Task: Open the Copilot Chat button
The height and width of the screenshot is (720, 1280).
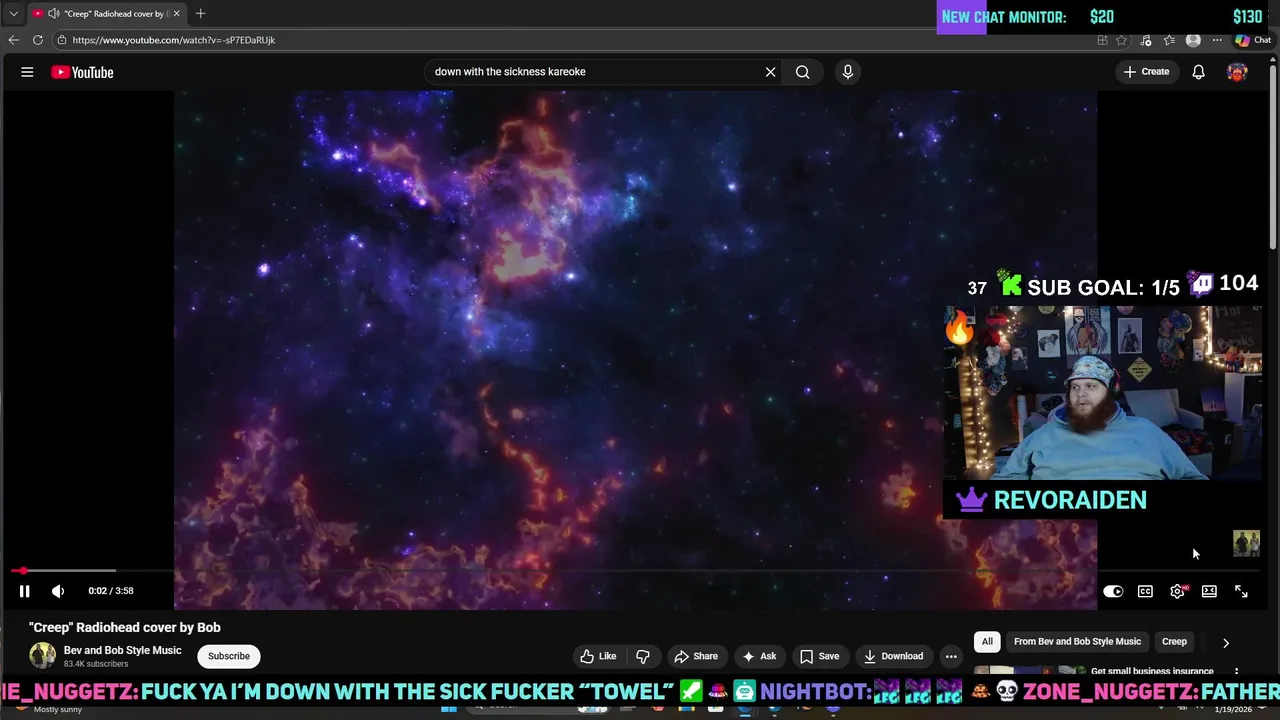Action: [x=1253, y=40]
